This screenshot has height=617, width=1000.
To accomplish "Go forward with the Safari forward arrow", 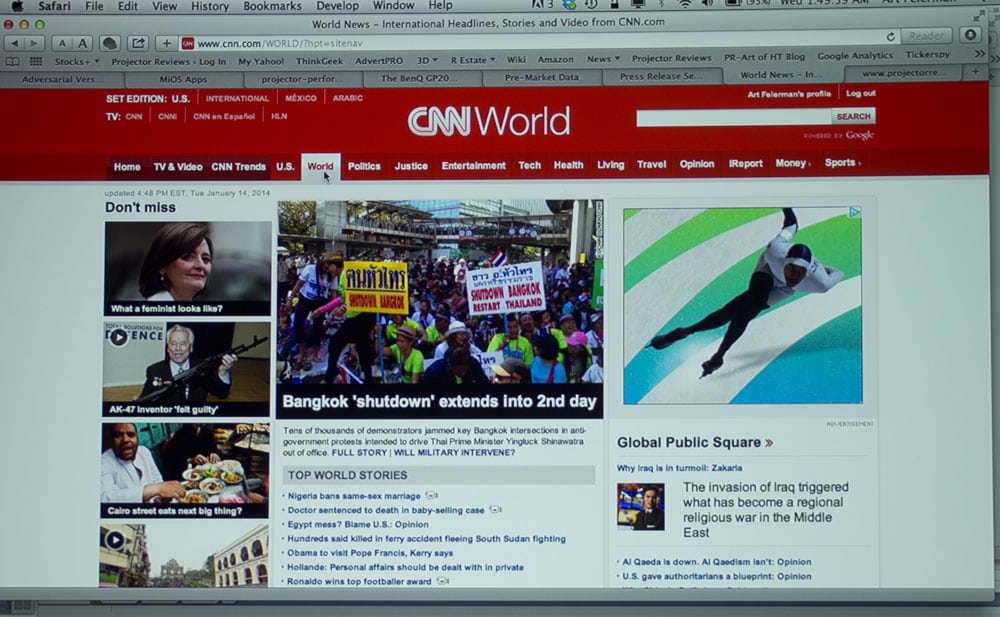I will point(34,43).
